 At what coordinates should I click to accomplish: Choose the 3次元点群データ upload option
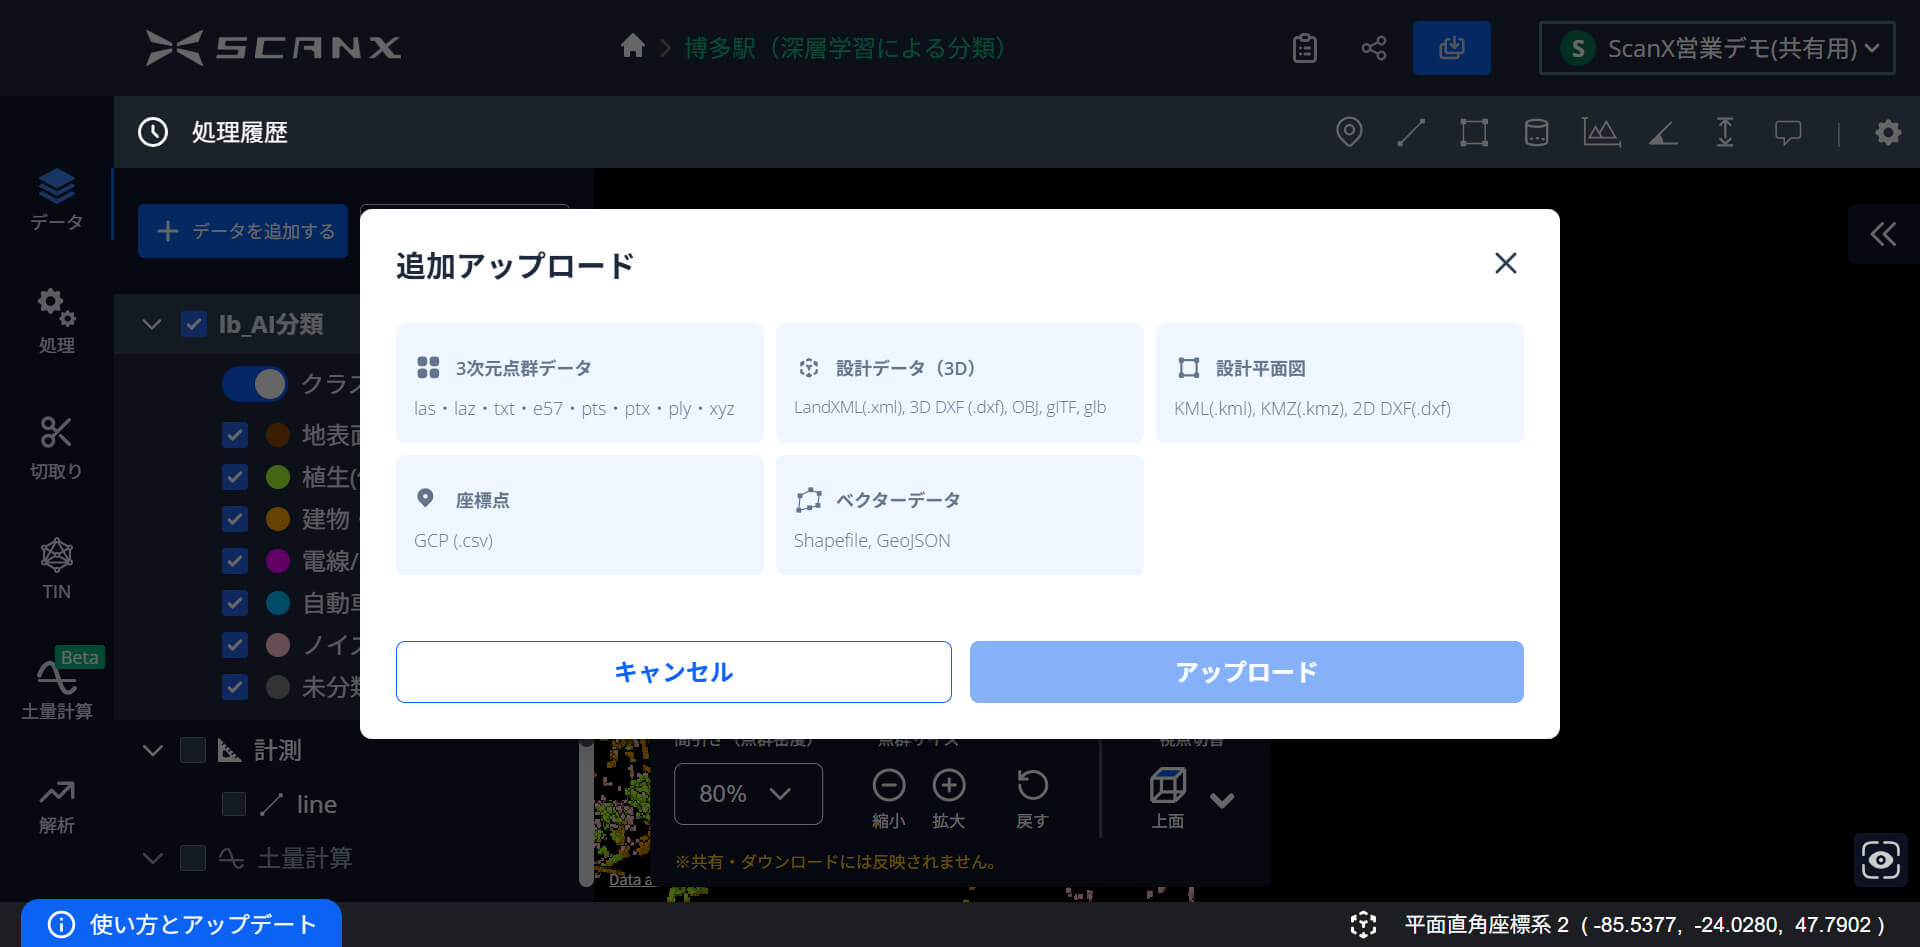(x=579, y=382)
